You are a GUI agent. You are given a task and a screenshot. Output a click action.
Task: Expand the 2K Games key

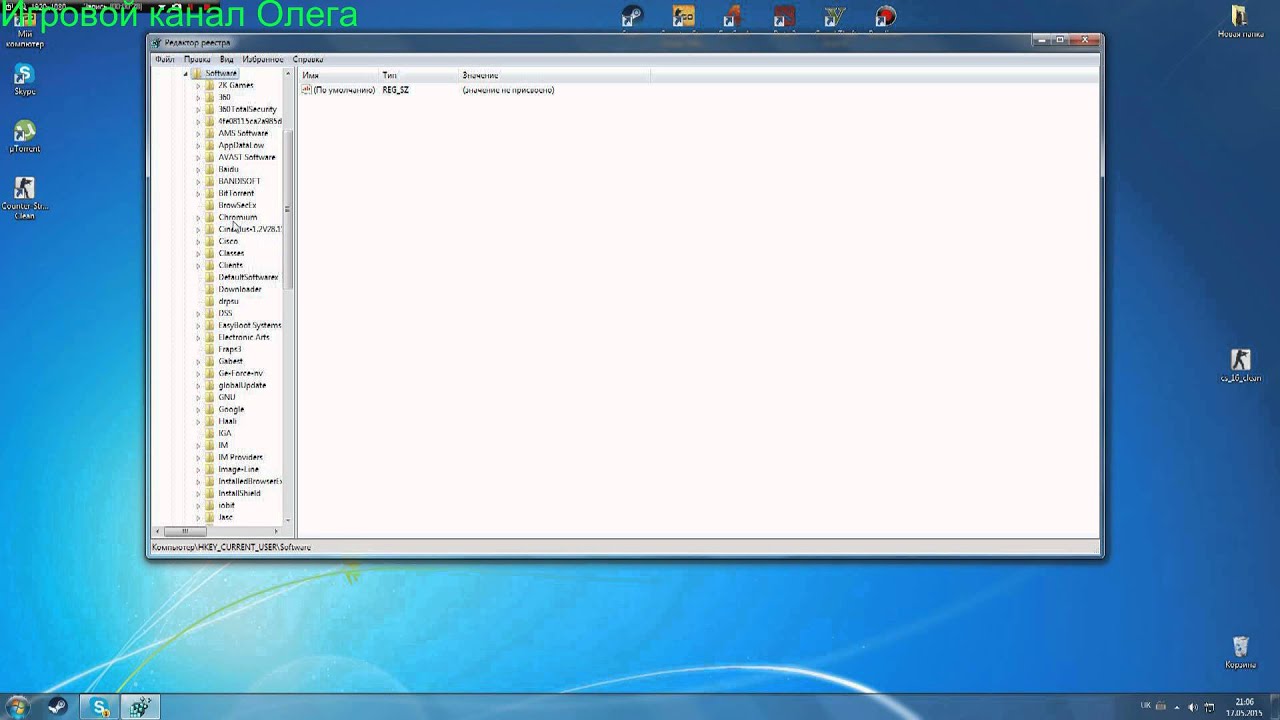point(198,85)
